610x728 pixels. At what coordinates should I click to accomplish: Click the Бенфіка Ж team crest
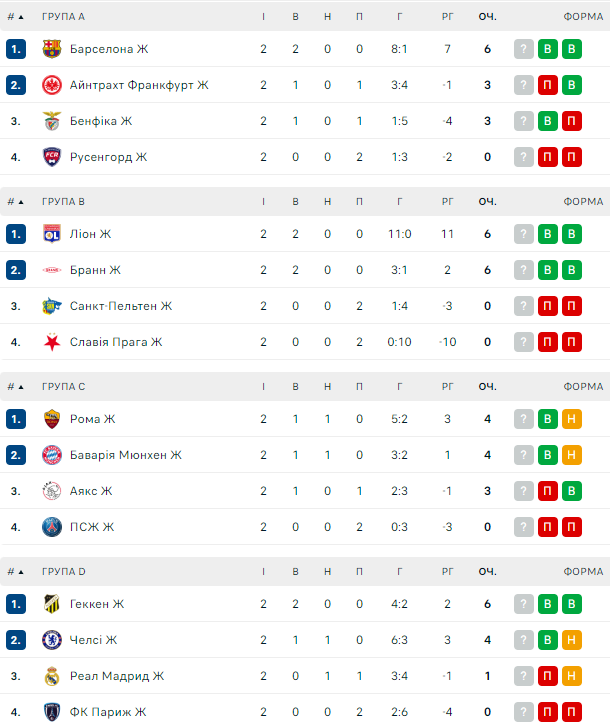(52, 121)
